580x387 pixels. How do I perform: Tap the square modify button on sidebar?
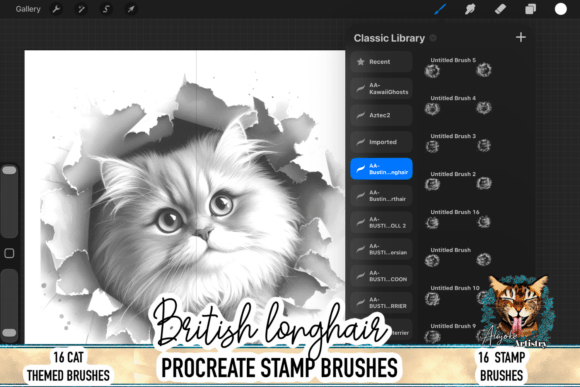[x=9, y=253]
